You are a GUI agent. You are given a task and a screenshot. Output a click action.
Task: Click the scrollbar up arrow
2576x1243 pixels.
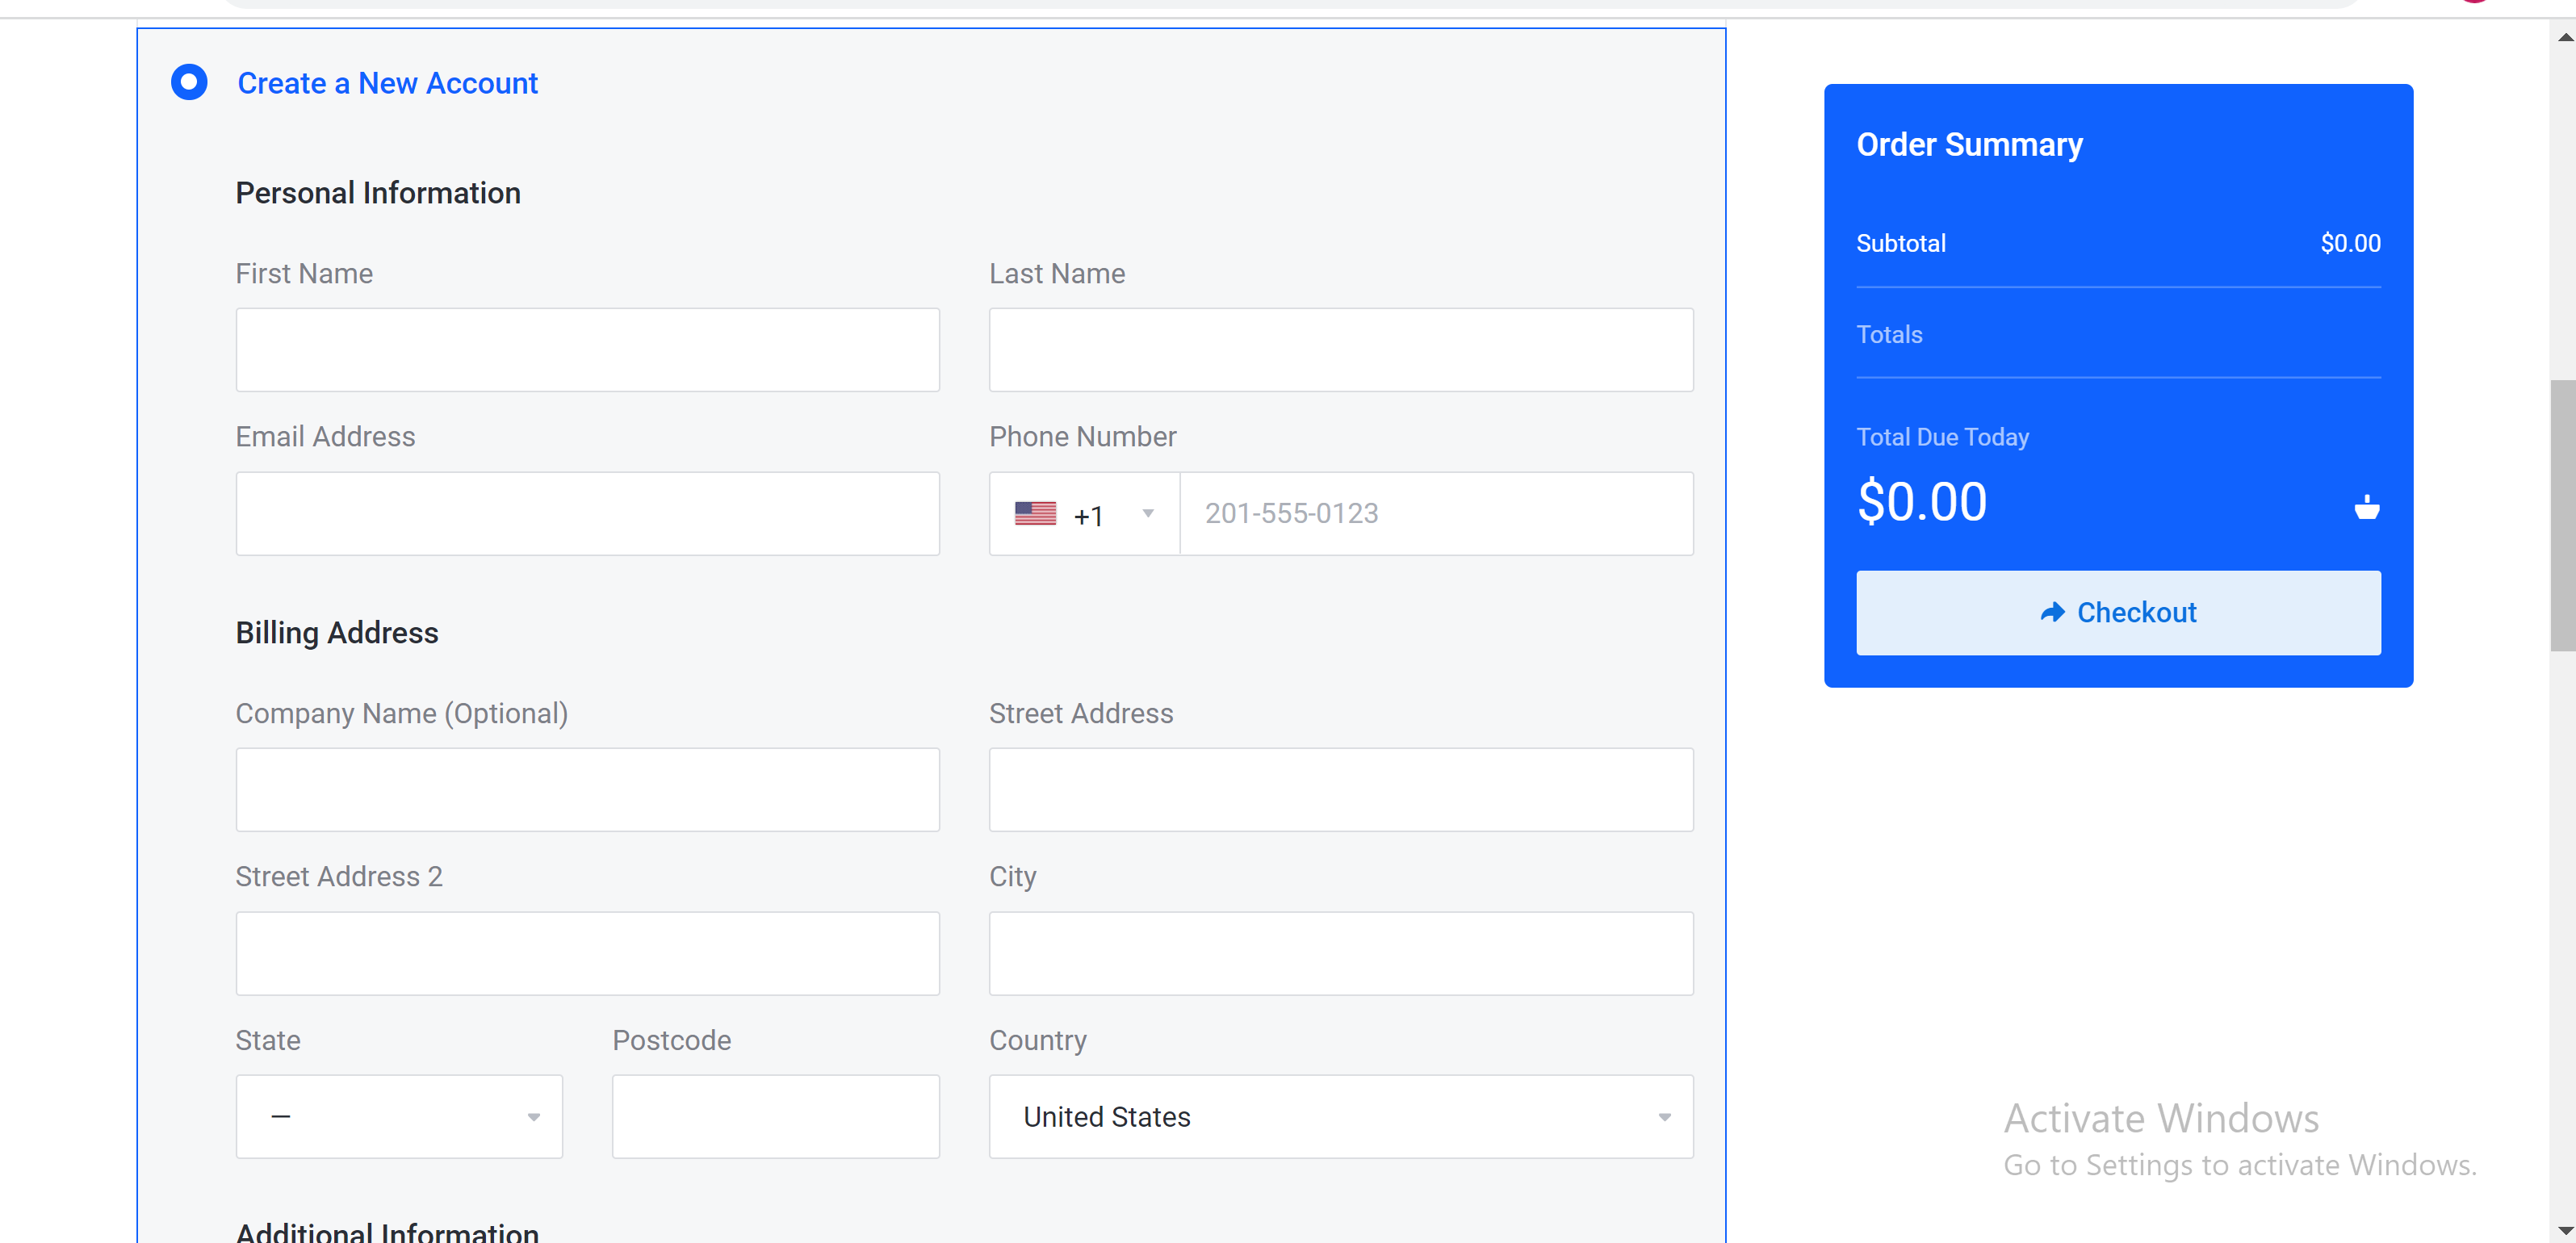2564,37
